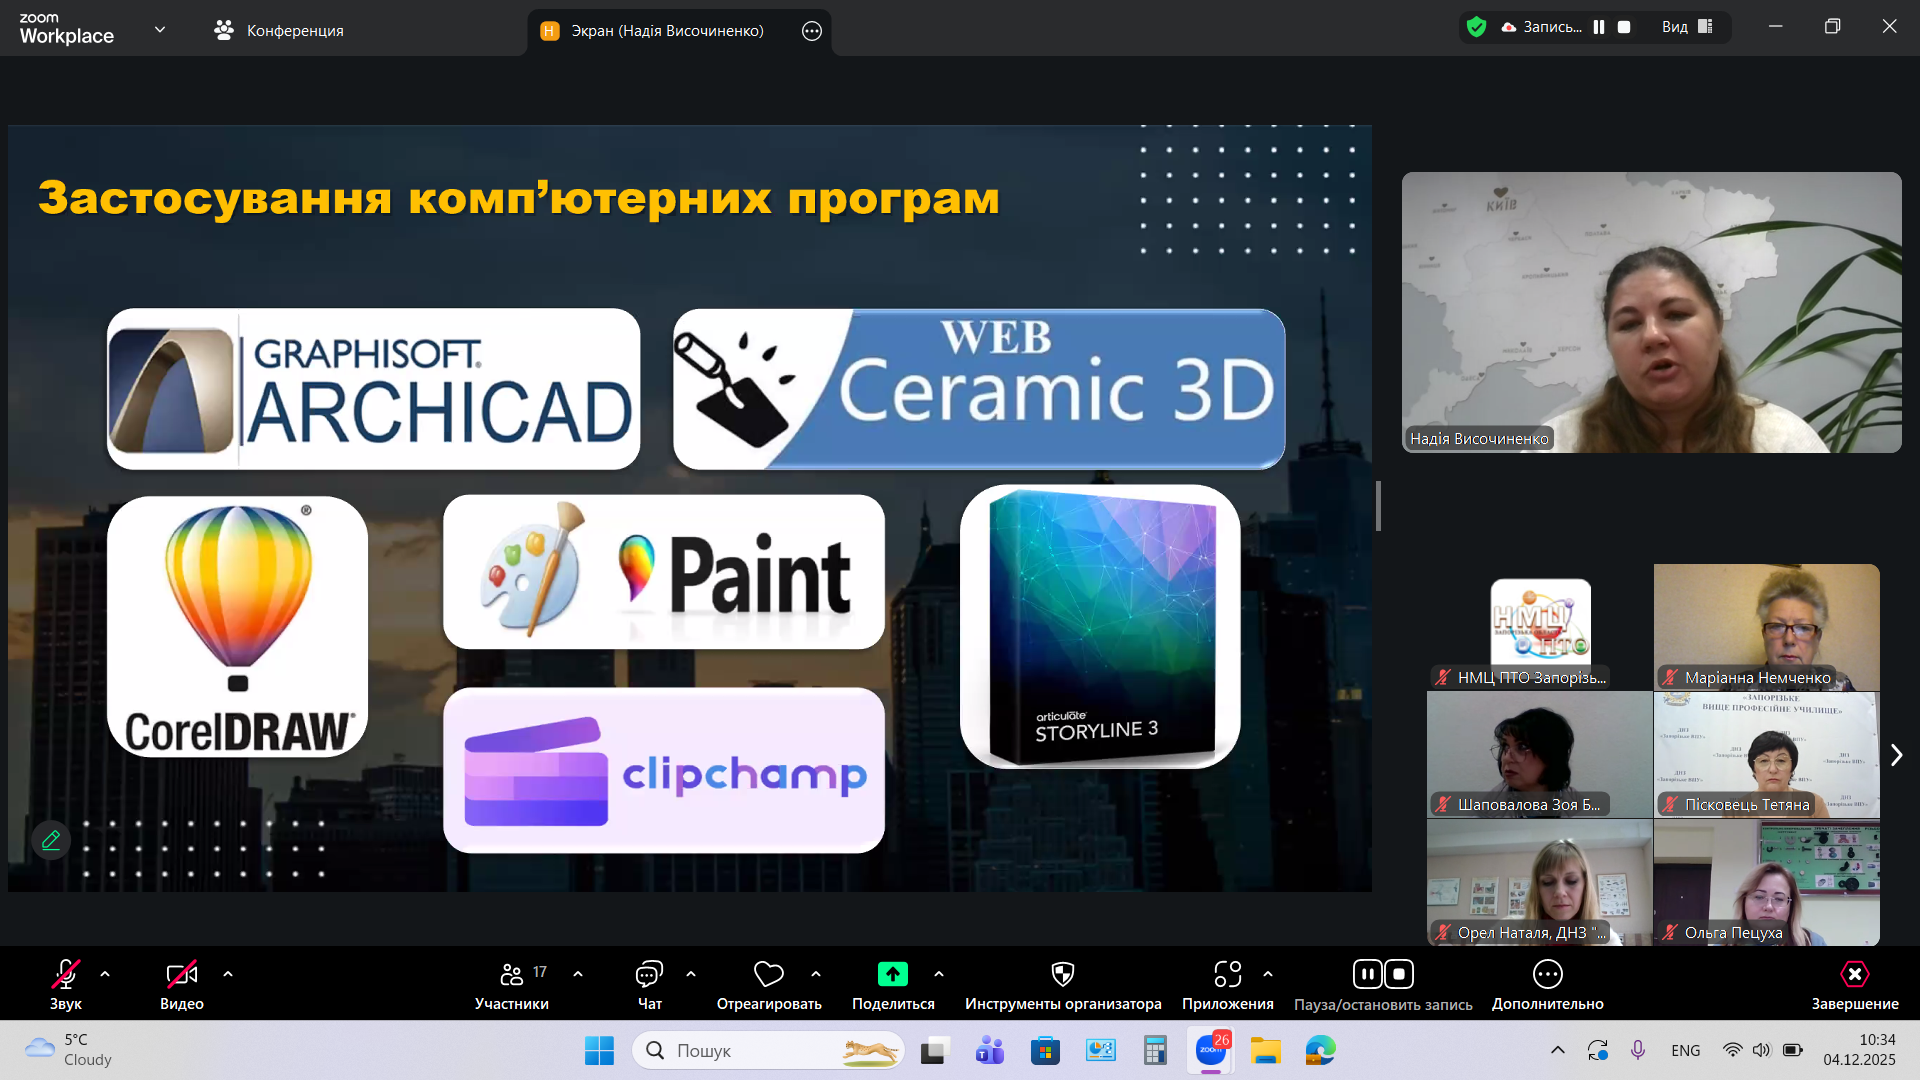Screen dimensions: 1920x1080
Task: Click the battery icon in the system tray
Action: point(1793,1050)
